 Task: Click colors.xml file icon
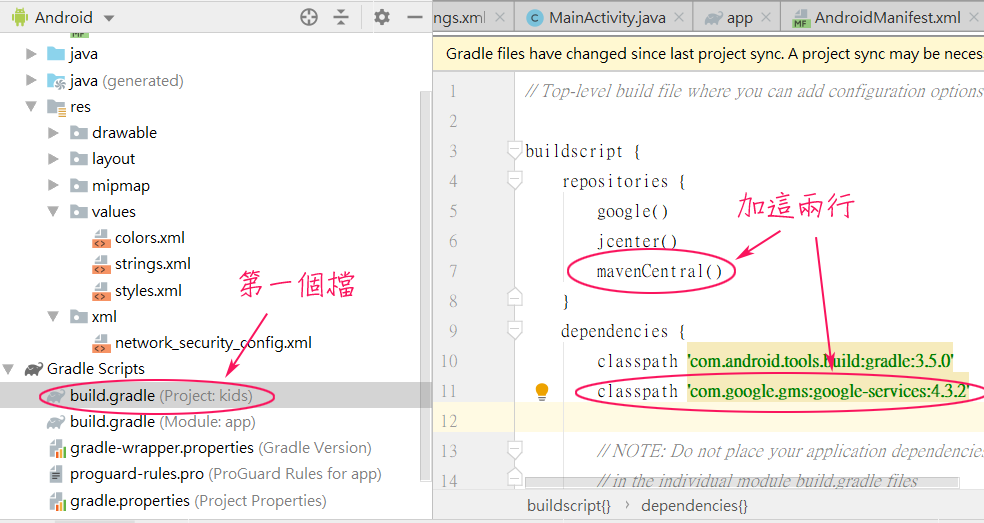(x=101, y=239)
